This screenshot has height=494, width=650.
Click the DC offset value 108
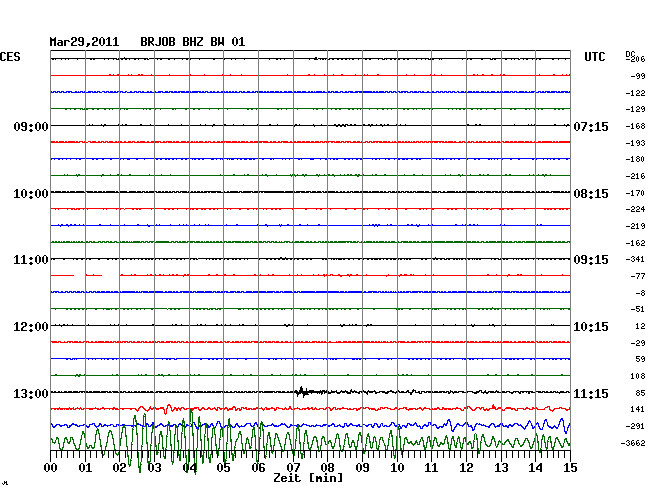(638, 376)
